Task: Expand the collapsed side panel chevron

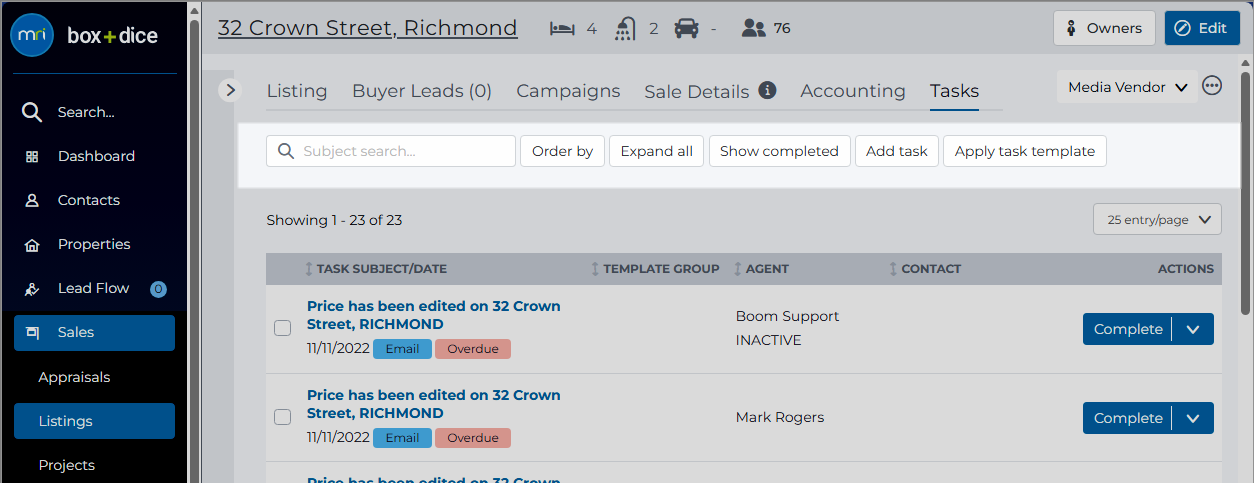Action: (230, 90)
